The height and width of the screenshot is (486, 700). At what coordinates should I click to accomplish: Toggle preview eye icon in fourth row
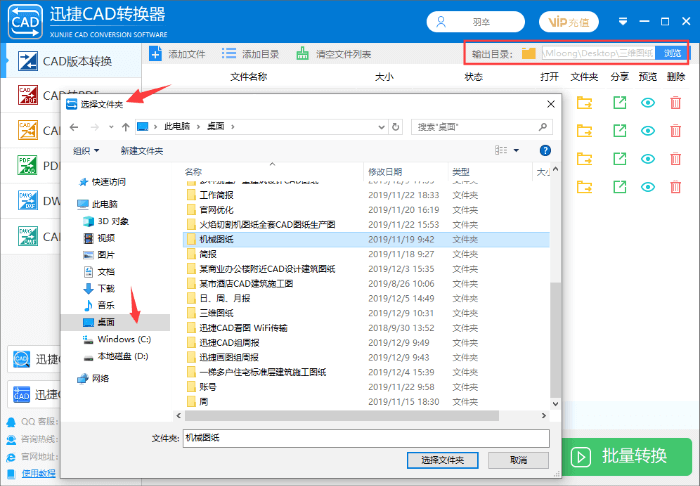648,187
